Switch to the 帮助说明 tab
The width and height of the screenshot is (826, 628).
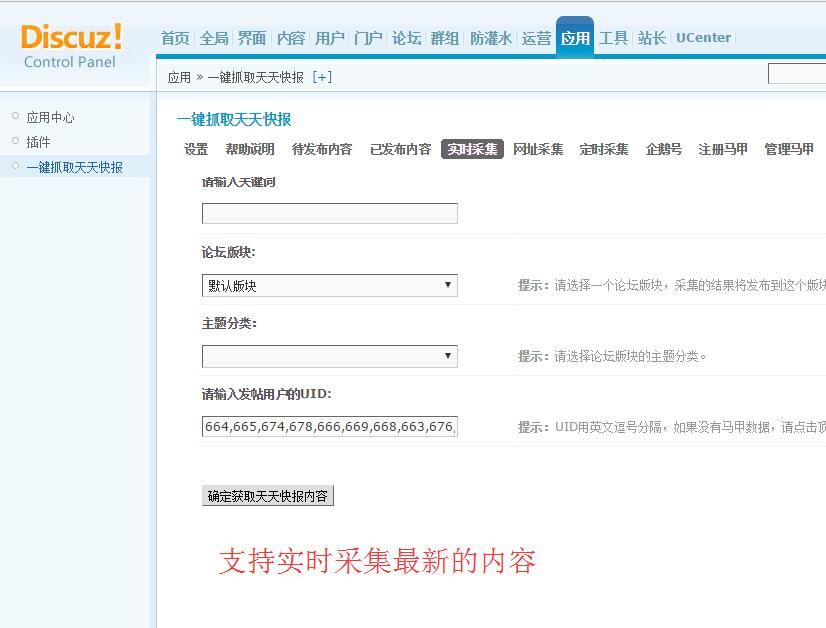pyautogui.click(x=250, y=149)
